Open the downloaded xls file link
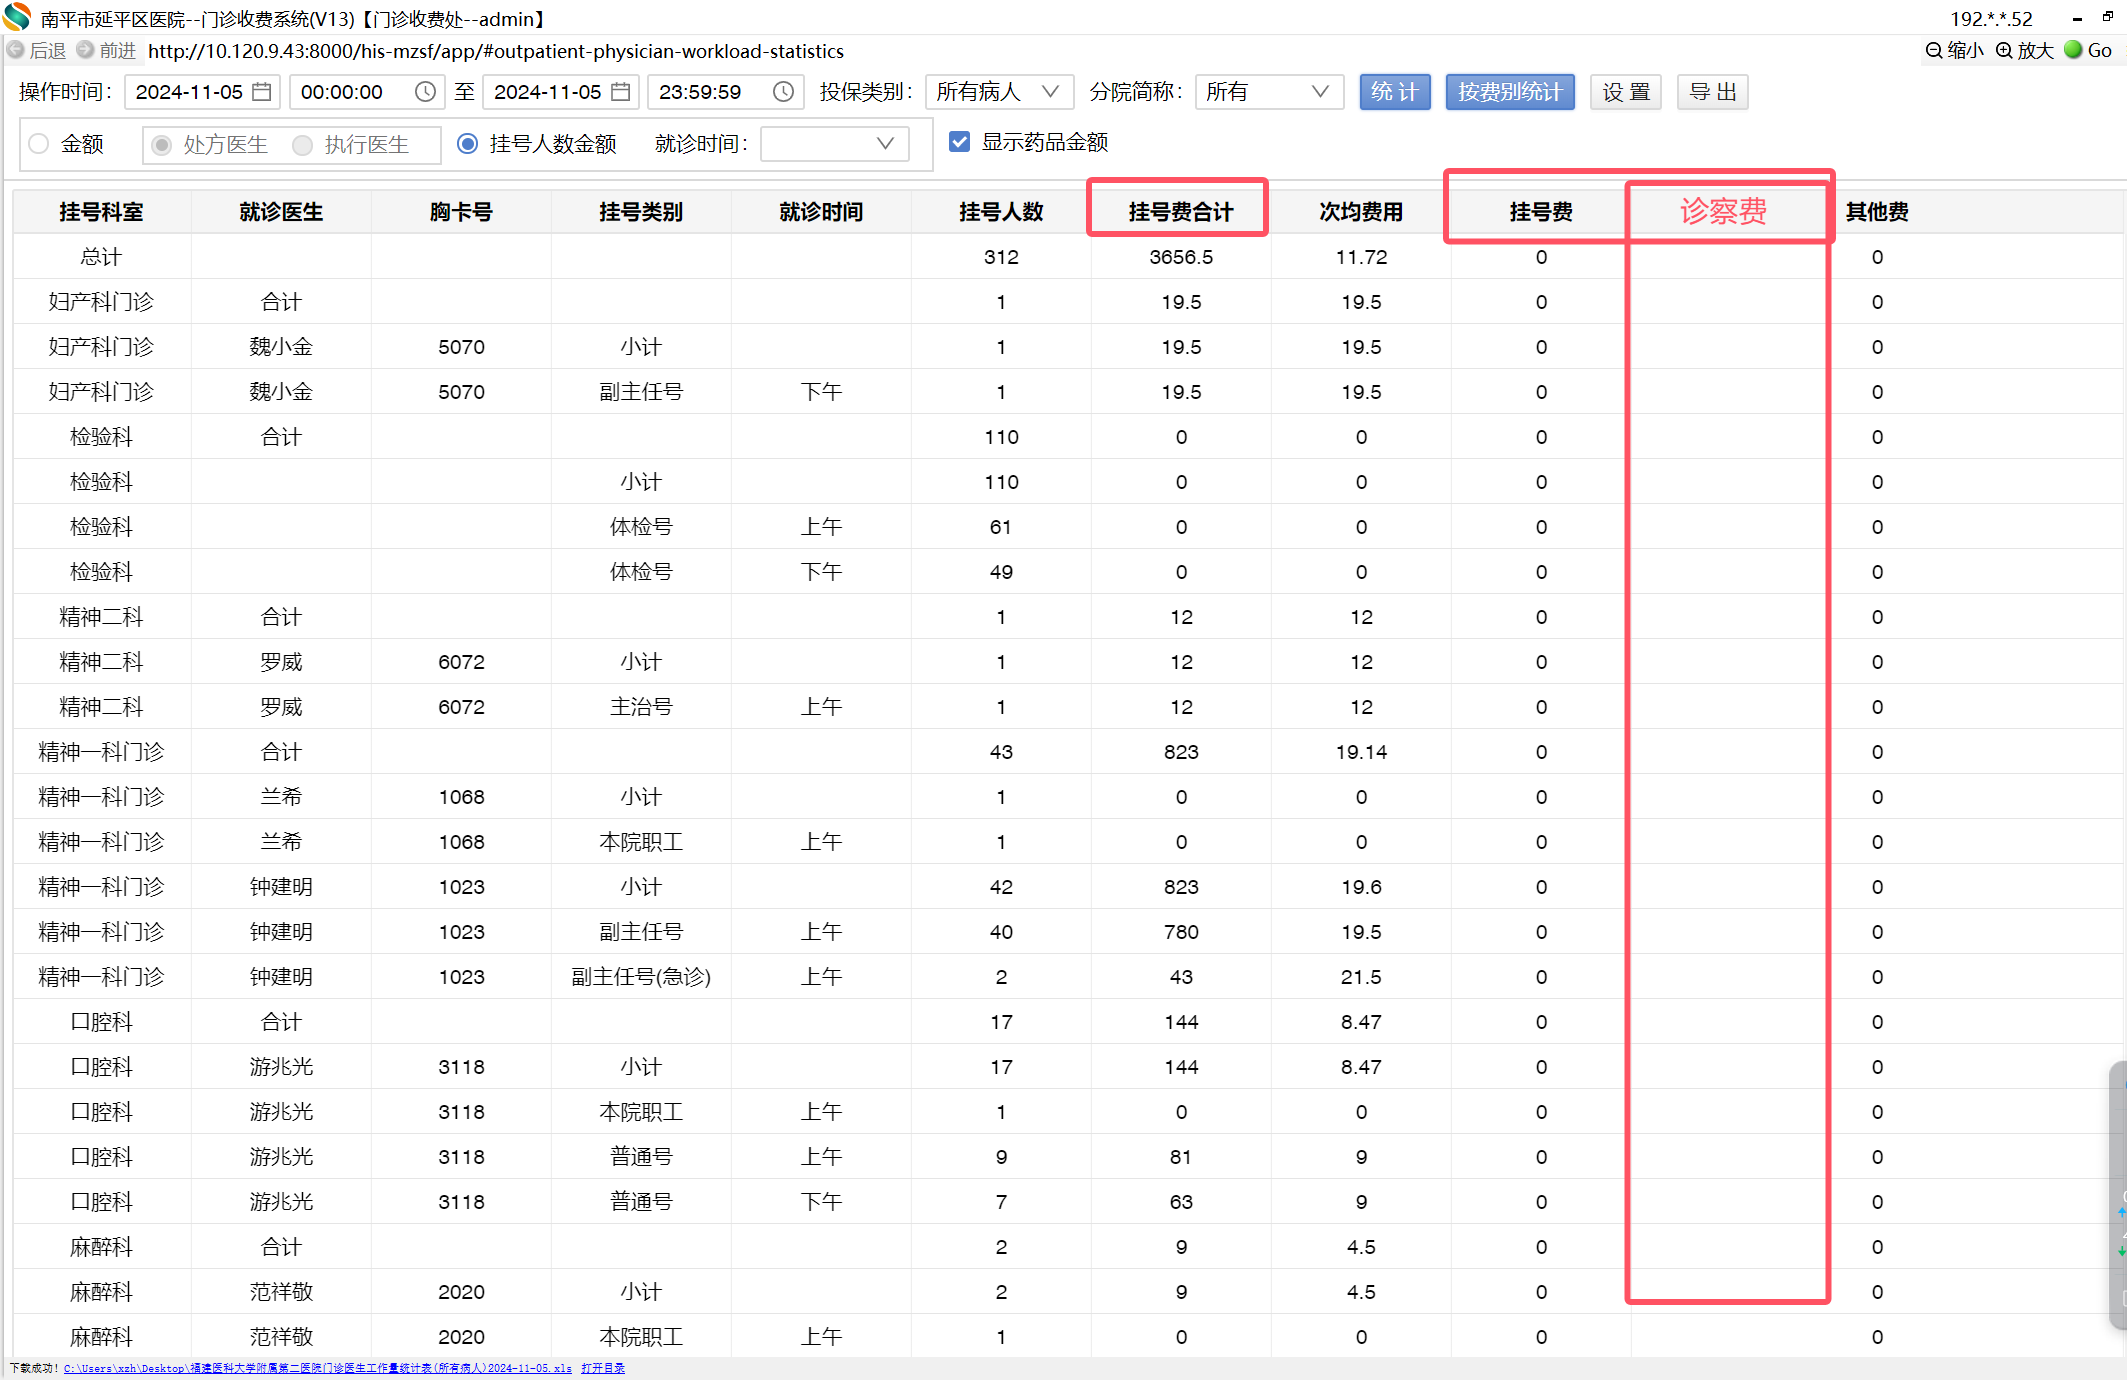The image size is (2127, 1380). tap(317, 1368)
